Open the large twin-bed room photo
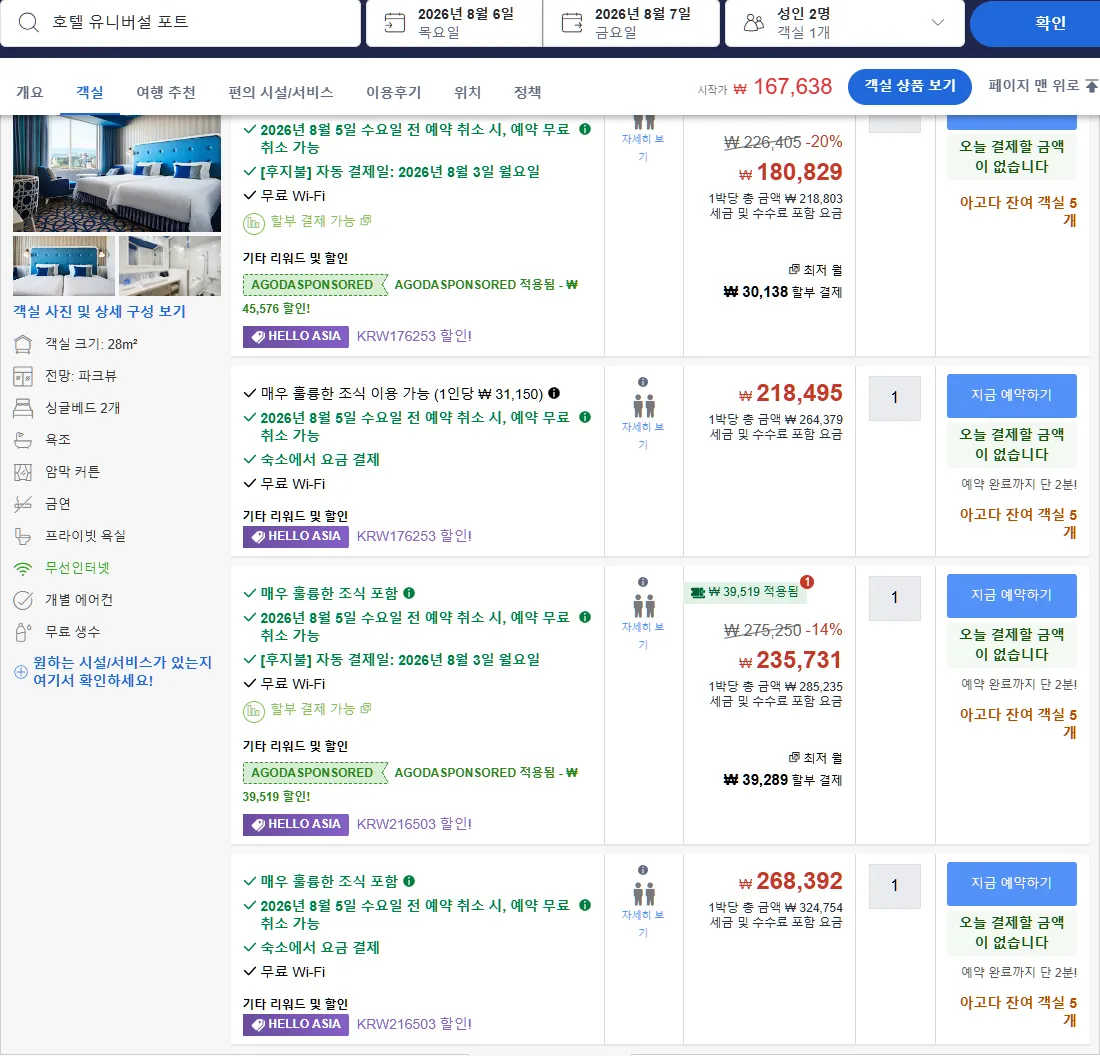Viewport: 1100px width, 1056px height. [116, 173]
